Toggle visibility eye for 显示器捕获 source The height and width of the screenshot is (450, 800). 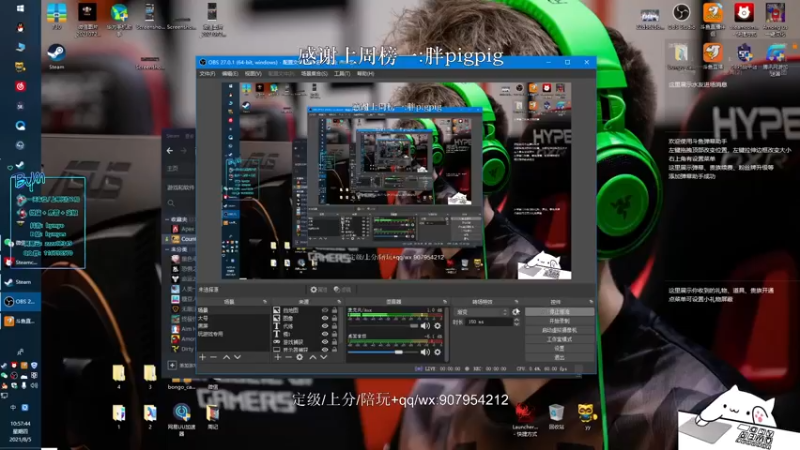324,349
